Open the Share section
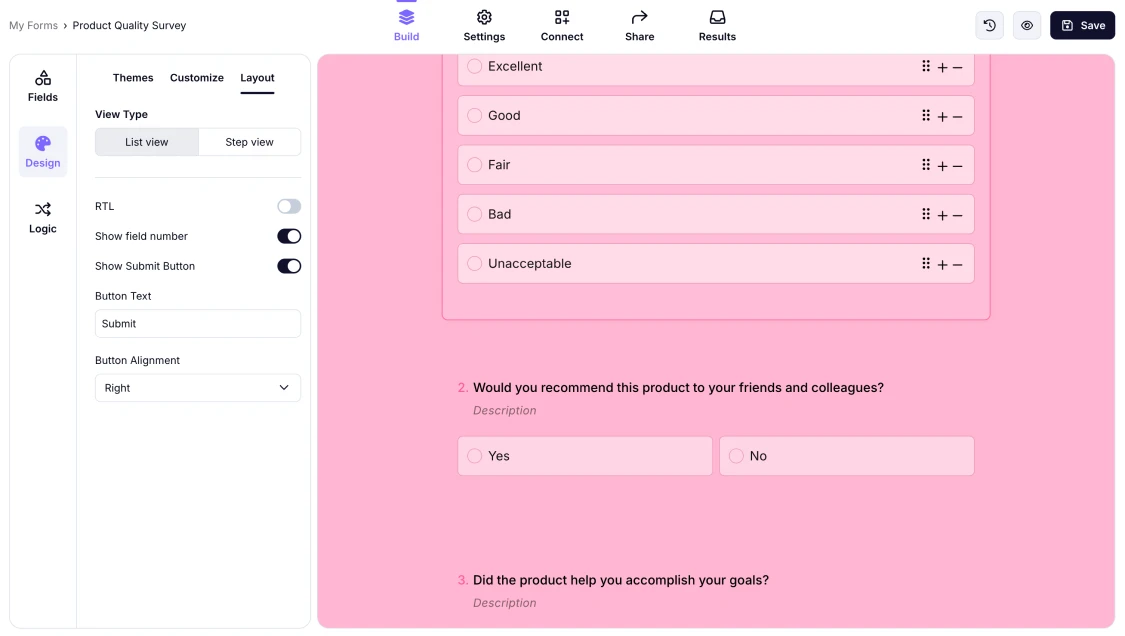Screen dimensions: 1125x636 click(x=639, y=26)
